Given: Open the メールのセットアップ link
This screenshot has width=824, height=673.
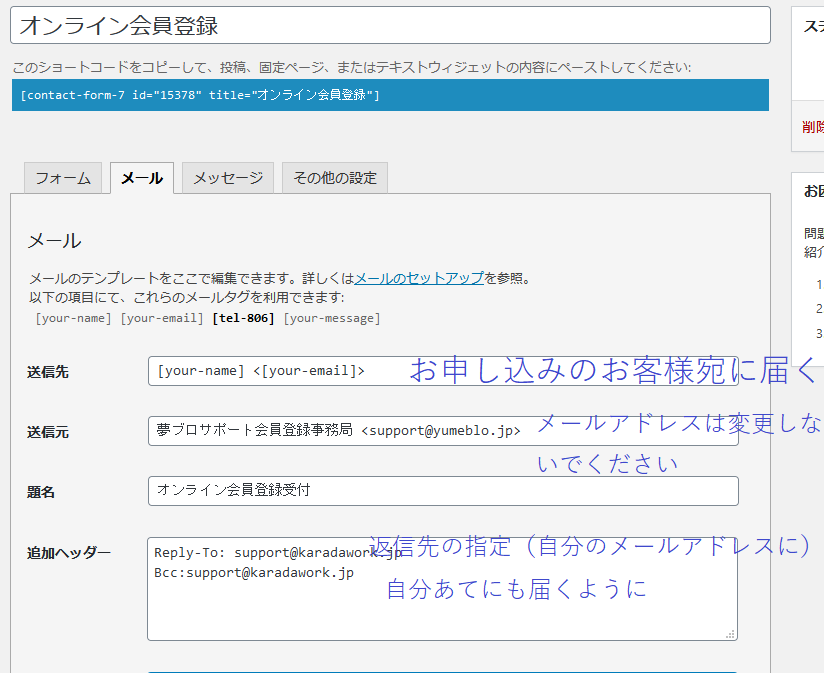Looking at the screenshot, I should click(x=419, y=278).
